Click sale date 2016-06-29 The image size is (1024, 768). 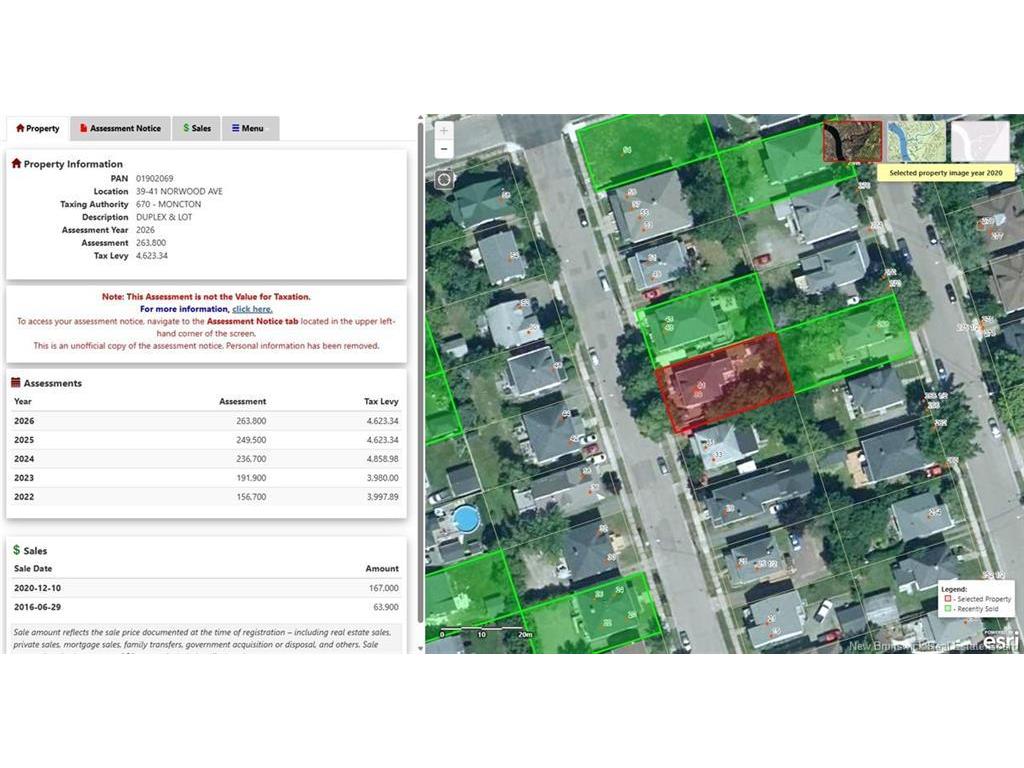pyautogui.click(x=38, y=607)
